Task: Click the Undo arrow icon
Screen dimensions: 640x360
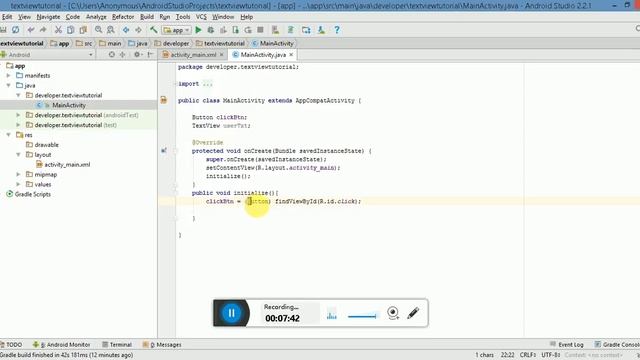Action: click(x=31, y=30)
